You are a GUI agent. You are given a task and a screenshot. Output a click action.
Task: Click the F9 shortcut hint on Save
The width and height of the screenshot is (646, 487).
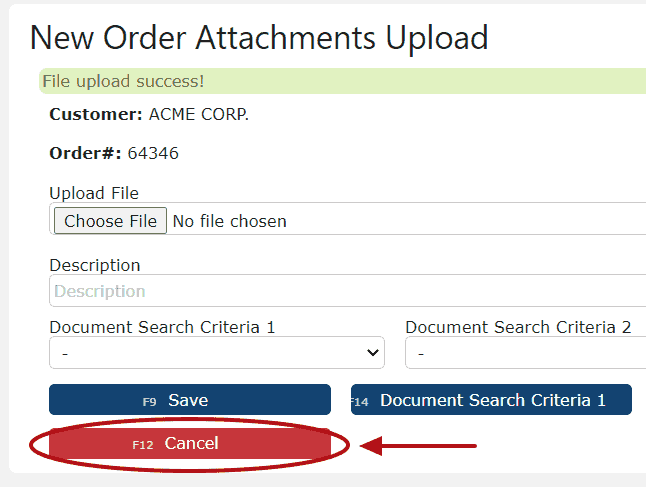click(149, 402)
